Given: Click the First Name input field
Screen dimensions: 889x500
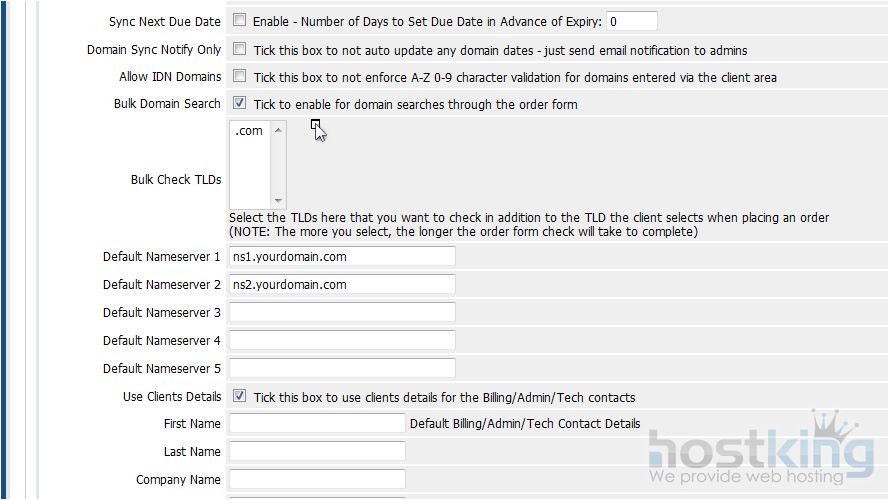Looking at the screenshot, I should tap(317, 424).
